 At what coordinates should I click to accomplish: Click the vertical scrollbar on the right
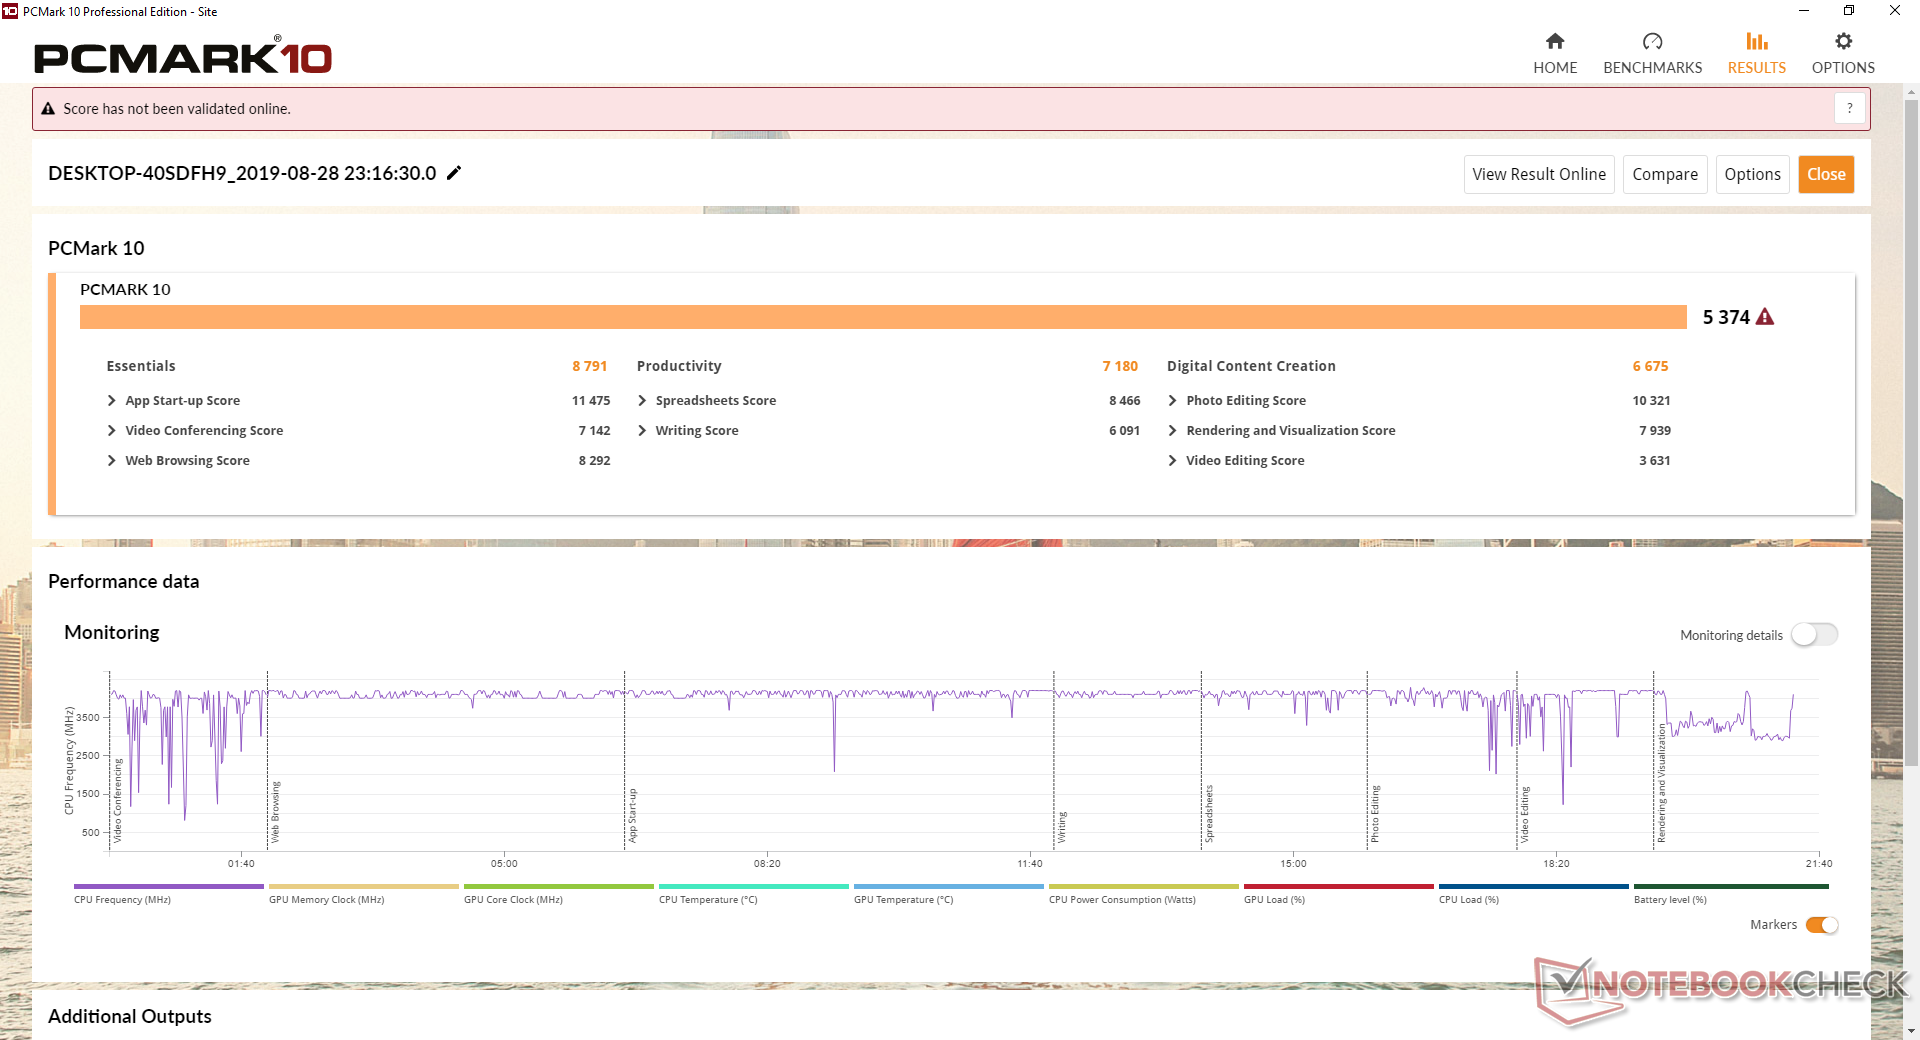(x=1911, y=430)
